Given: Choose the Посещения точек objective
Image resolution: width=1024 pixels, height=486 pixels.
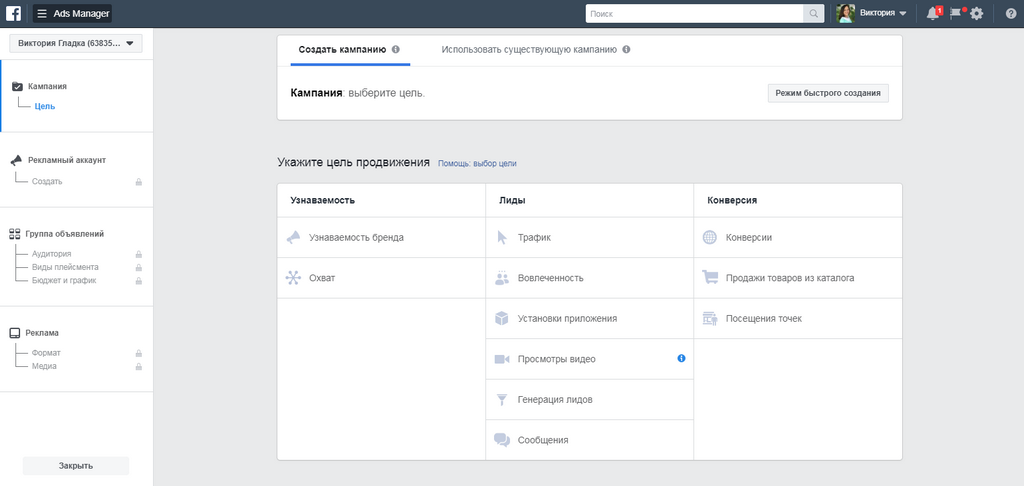Looking at the screenshot, I should coord(798,319).
